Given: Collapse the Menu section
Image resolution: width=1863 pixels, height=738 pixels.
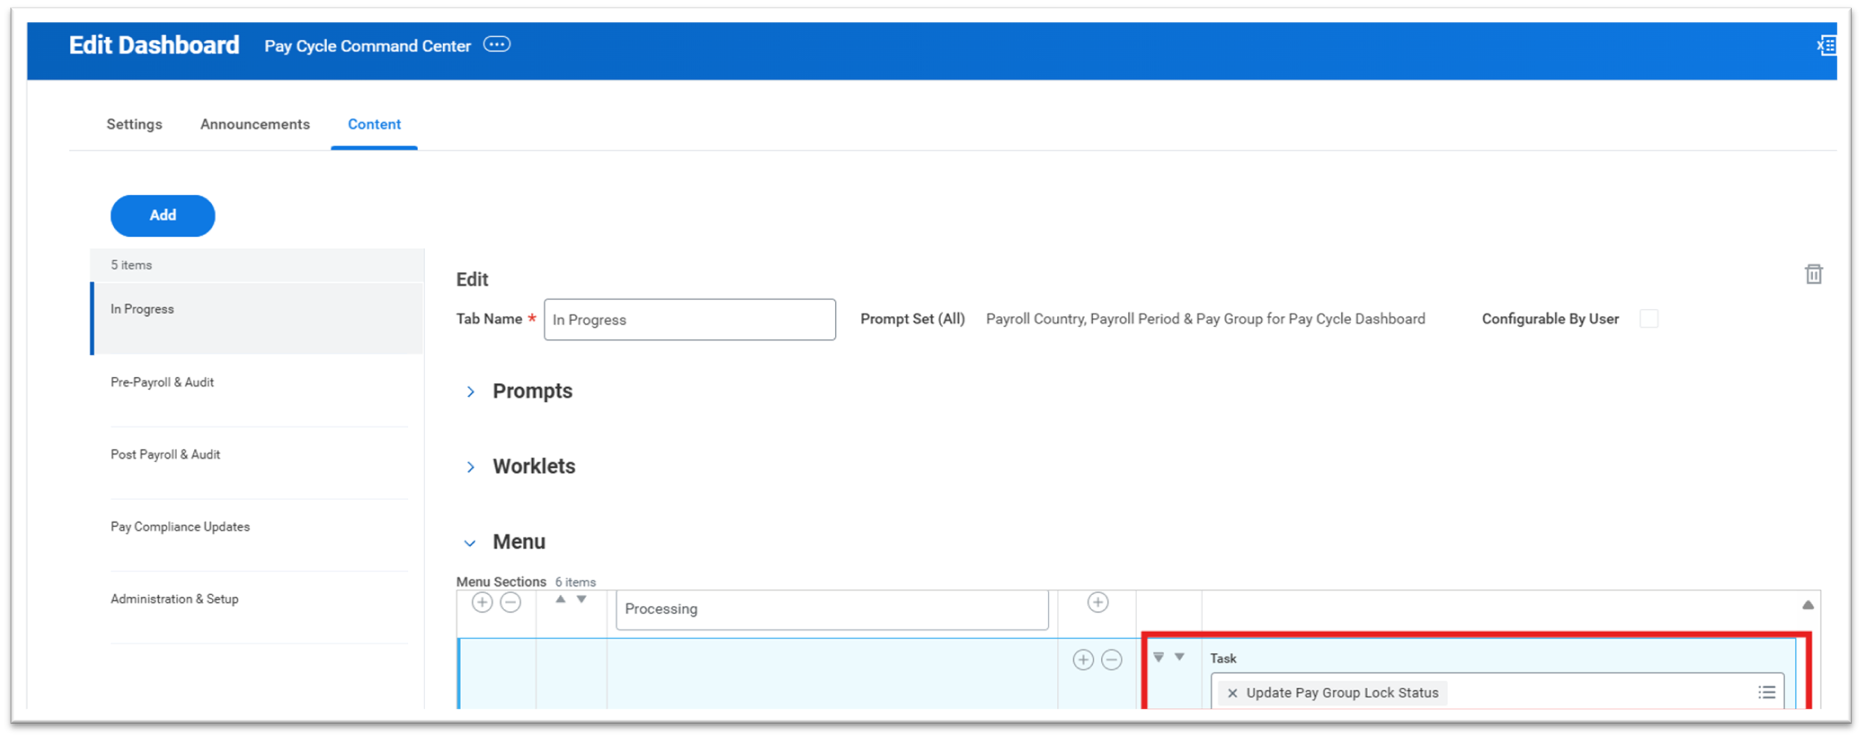Looking at the screenshot, I should [470, 543].
